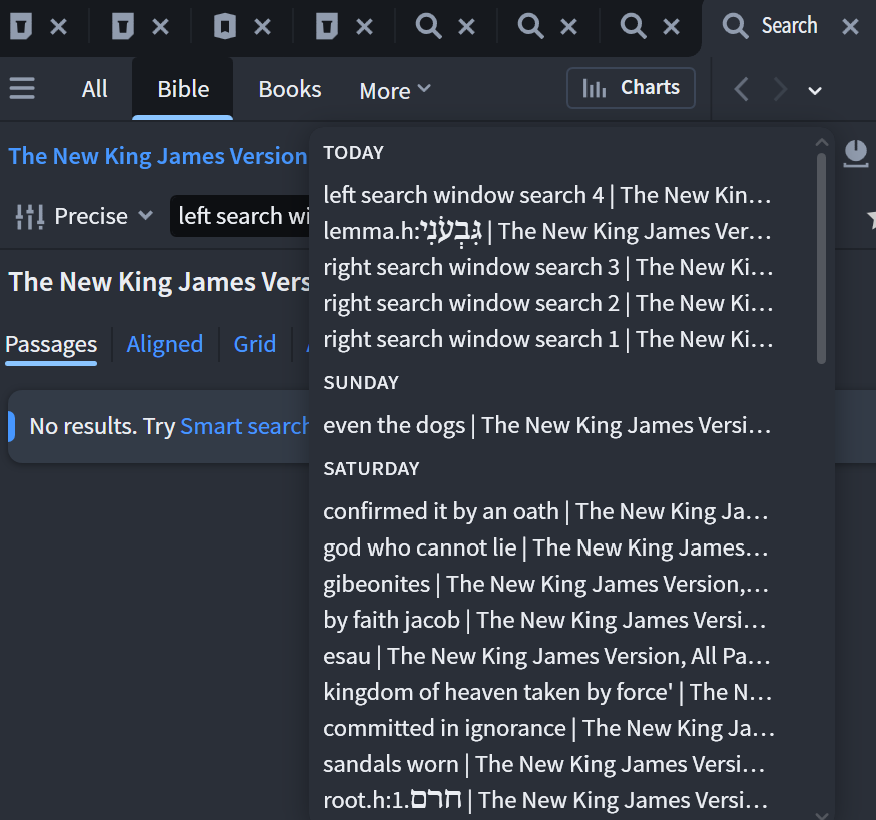
Task: Click the round dial icon near the resource title
Action: point(855,154)
